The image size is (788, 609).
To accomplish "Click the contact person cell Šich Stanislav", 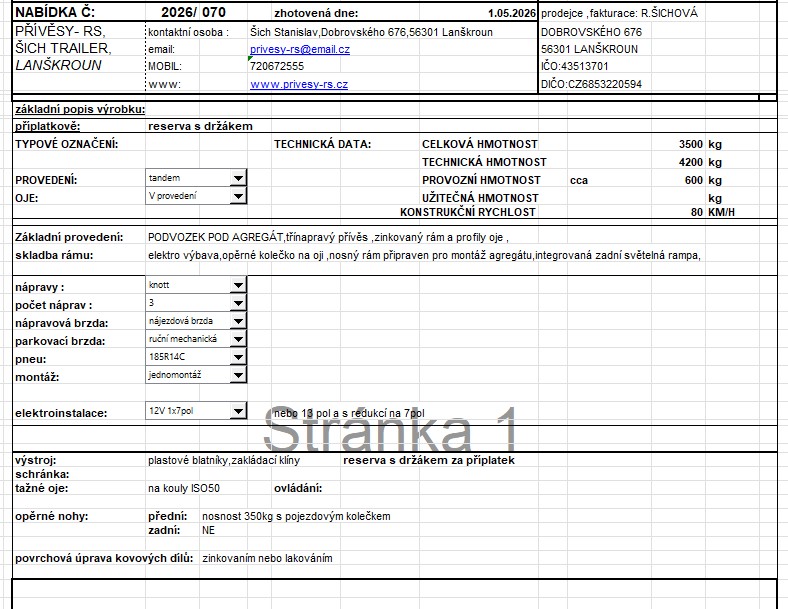I will (371, 32).
